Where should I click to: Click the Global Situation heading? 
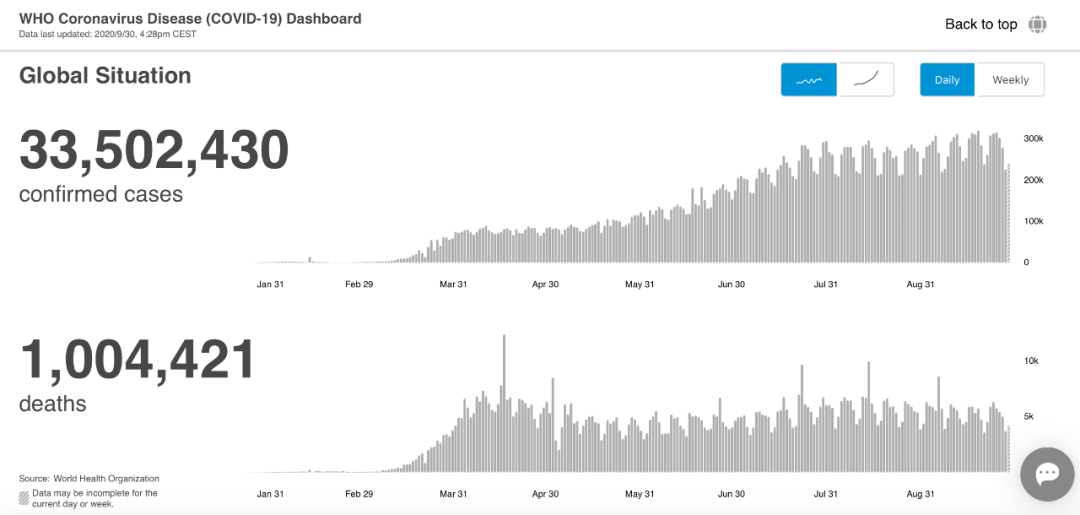[x=105, y=76]
